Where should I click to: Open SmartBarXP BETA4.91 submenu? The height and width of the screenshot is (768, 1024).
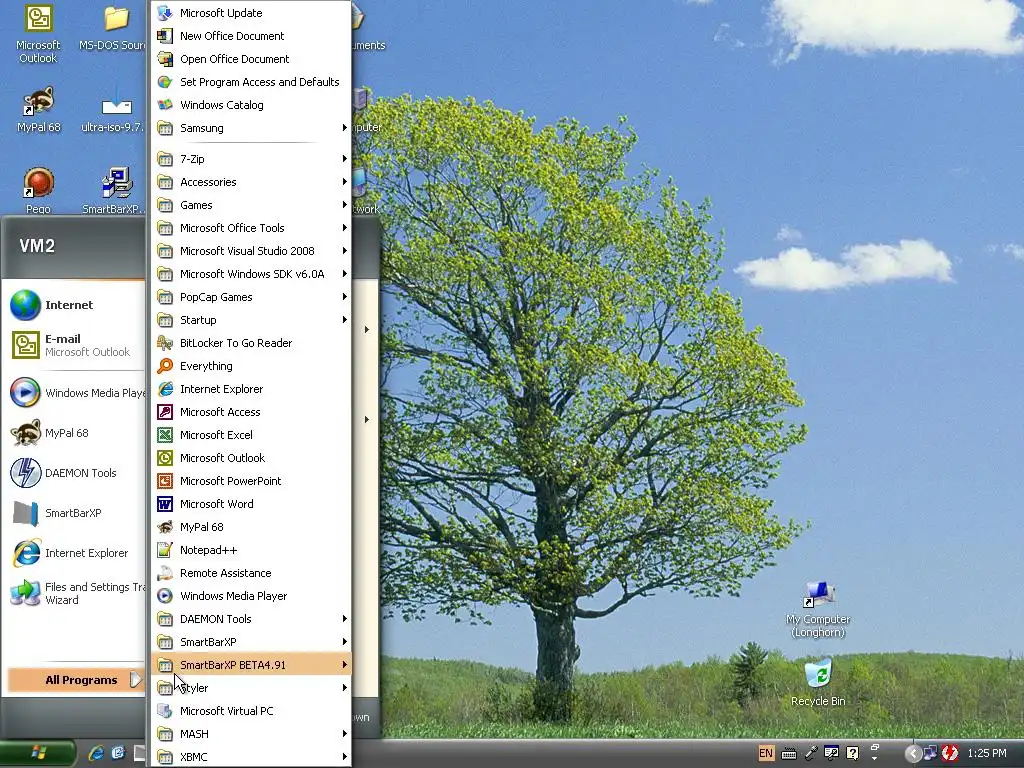251,665
